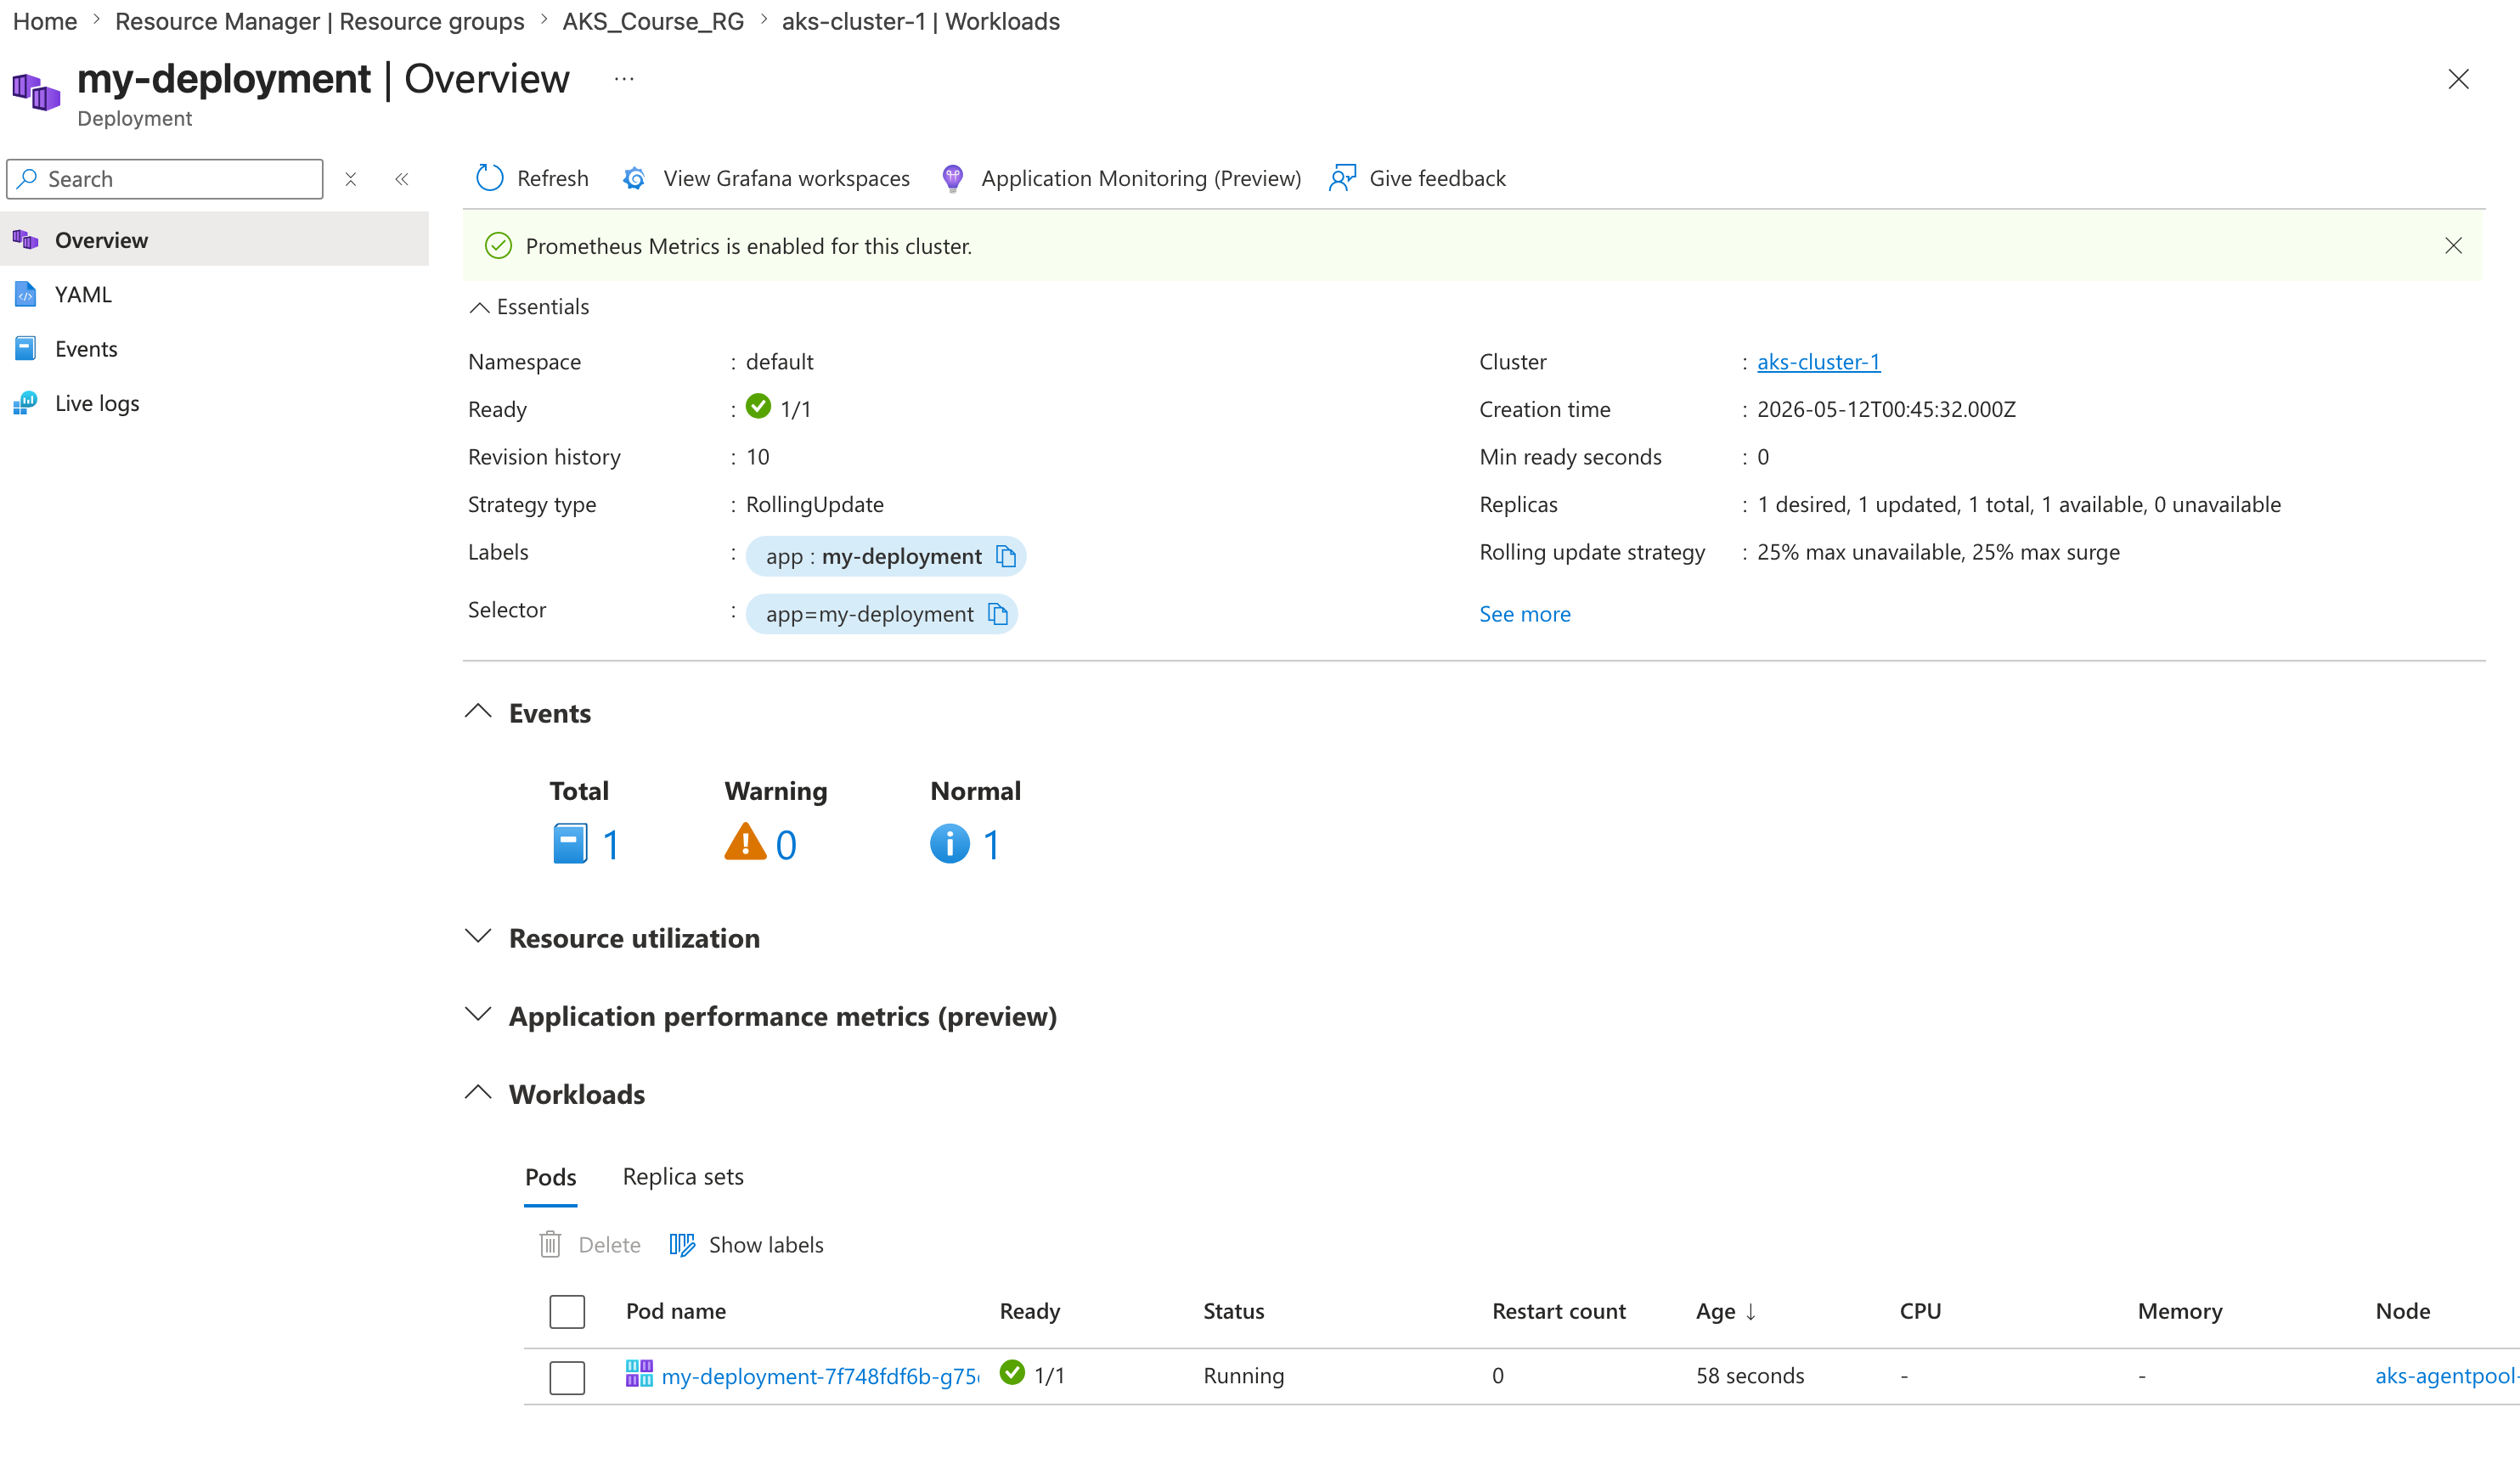The width and height of the screenshot is (2520, 1458).
Task: Click the Warning events count 0
Action: [786, 845]
